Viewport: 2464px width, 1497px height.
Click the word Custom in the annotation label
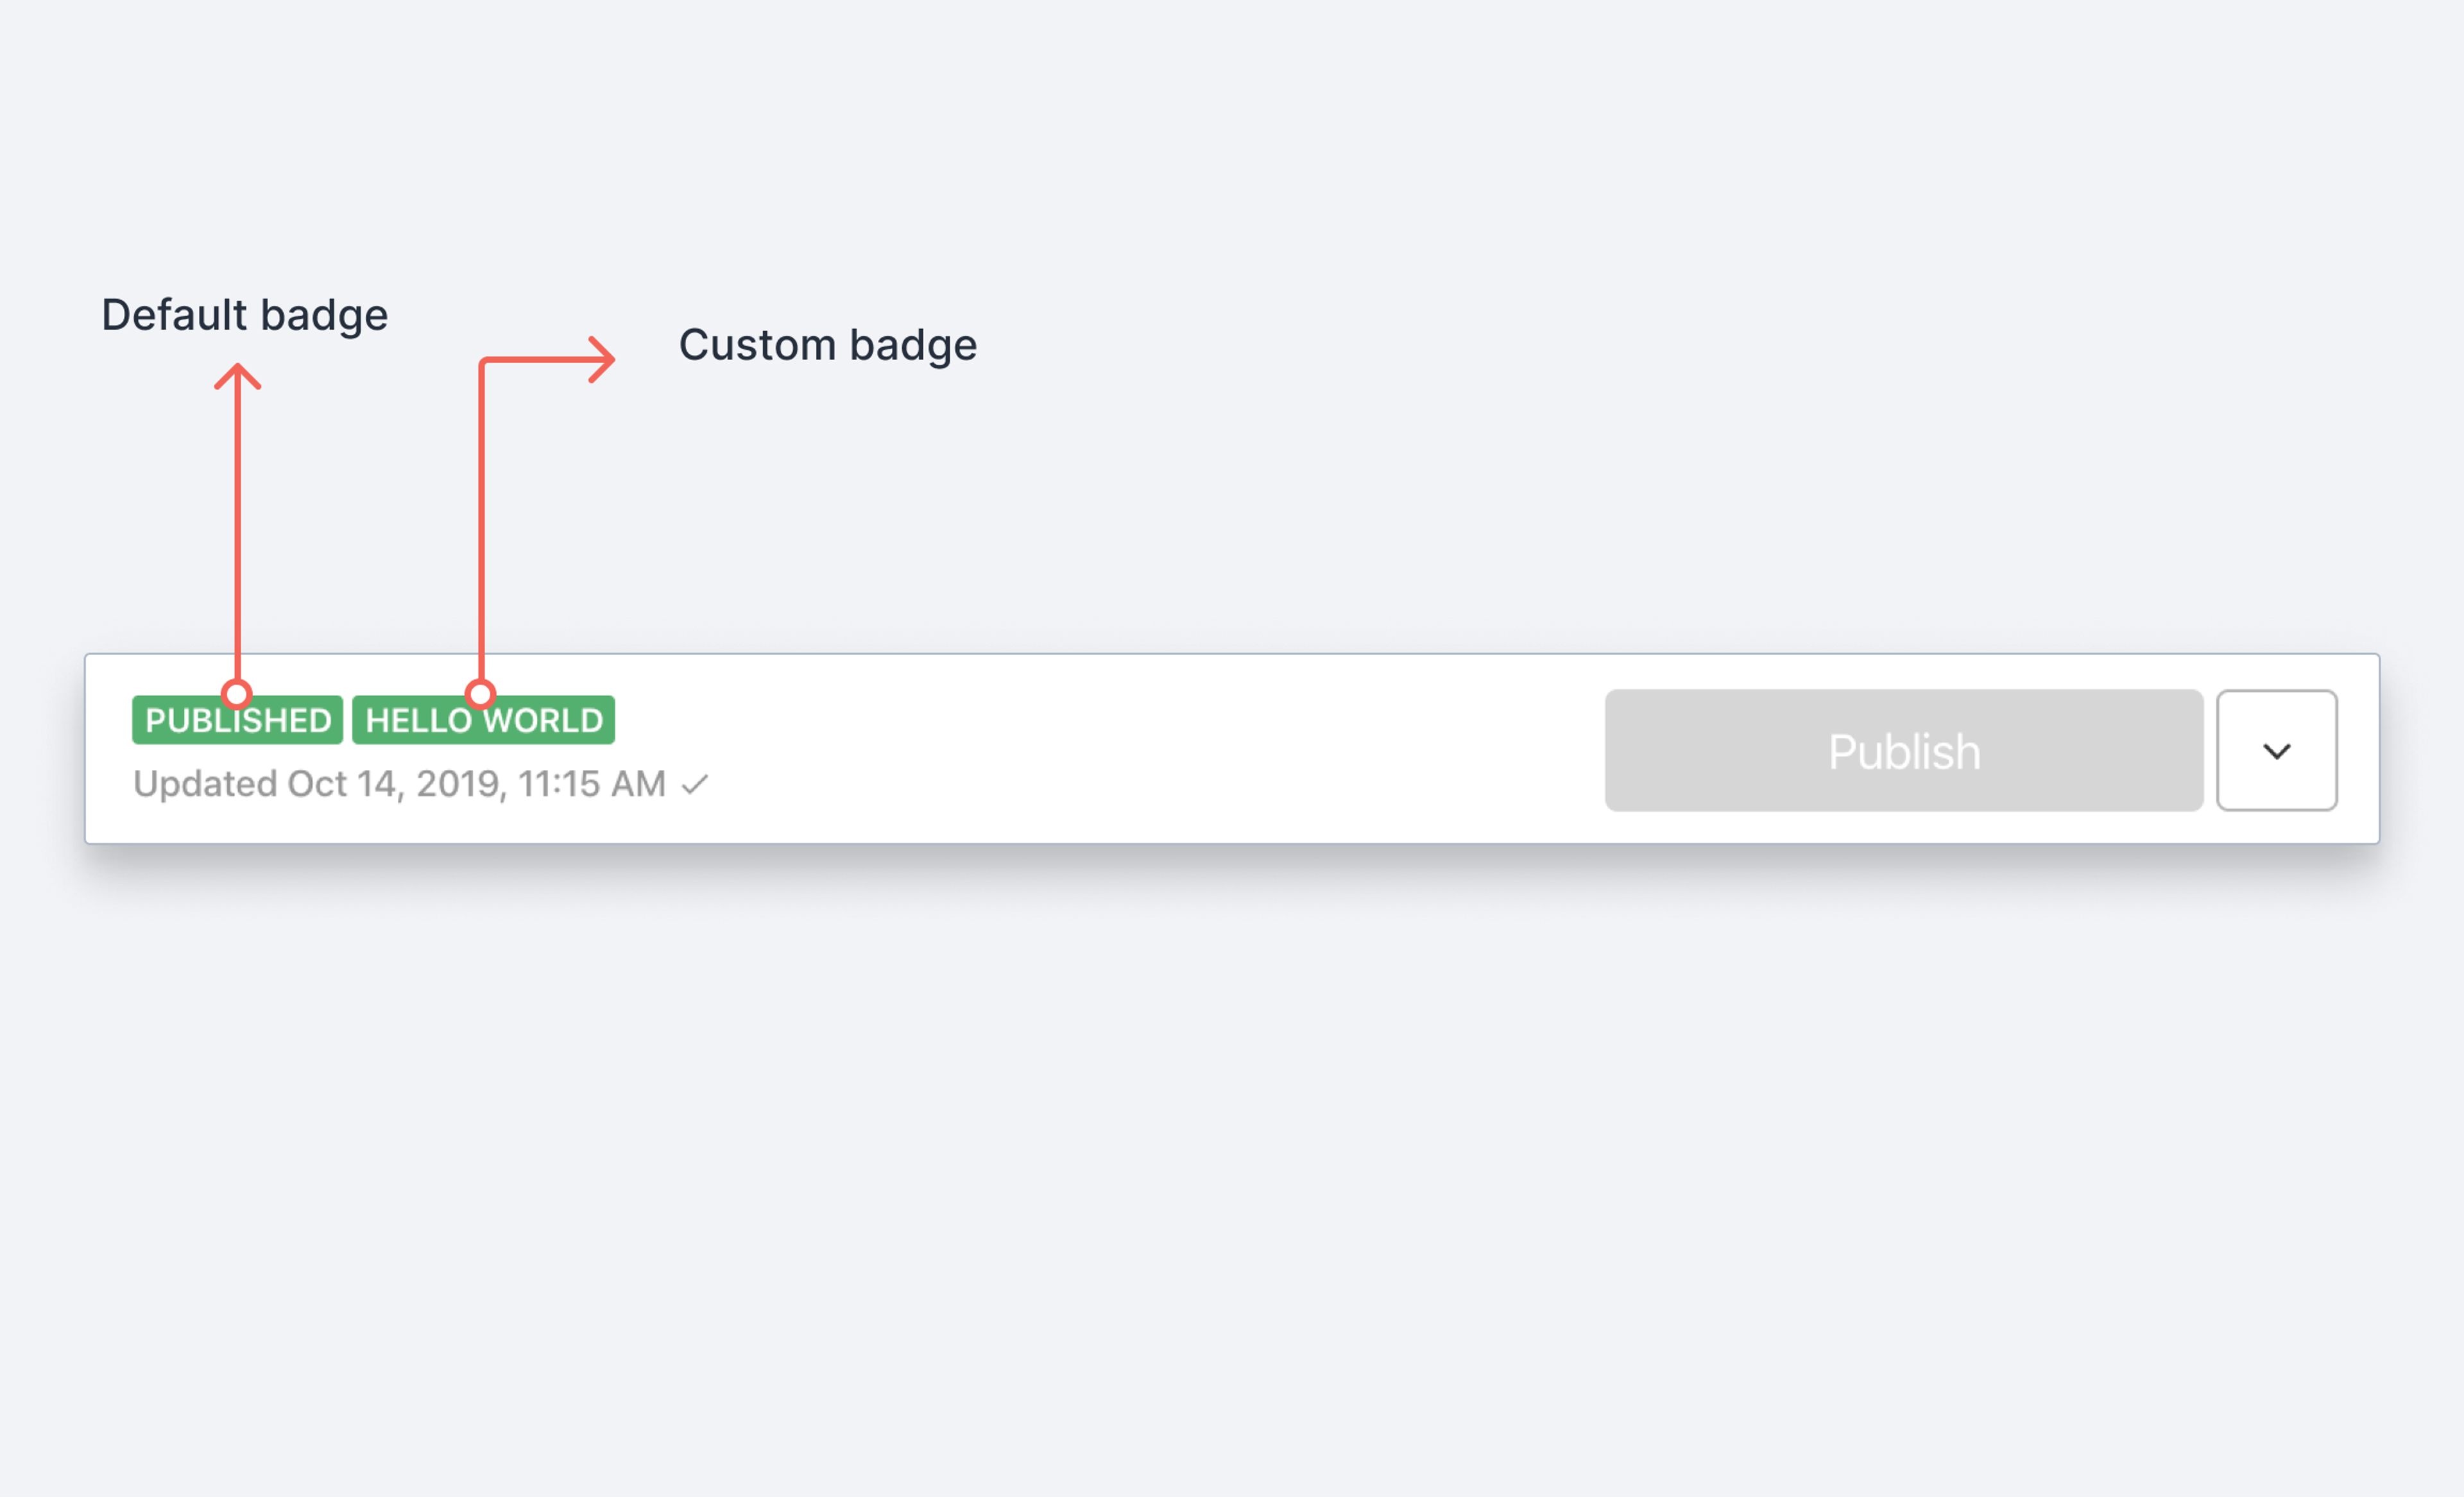coord(757,345)
